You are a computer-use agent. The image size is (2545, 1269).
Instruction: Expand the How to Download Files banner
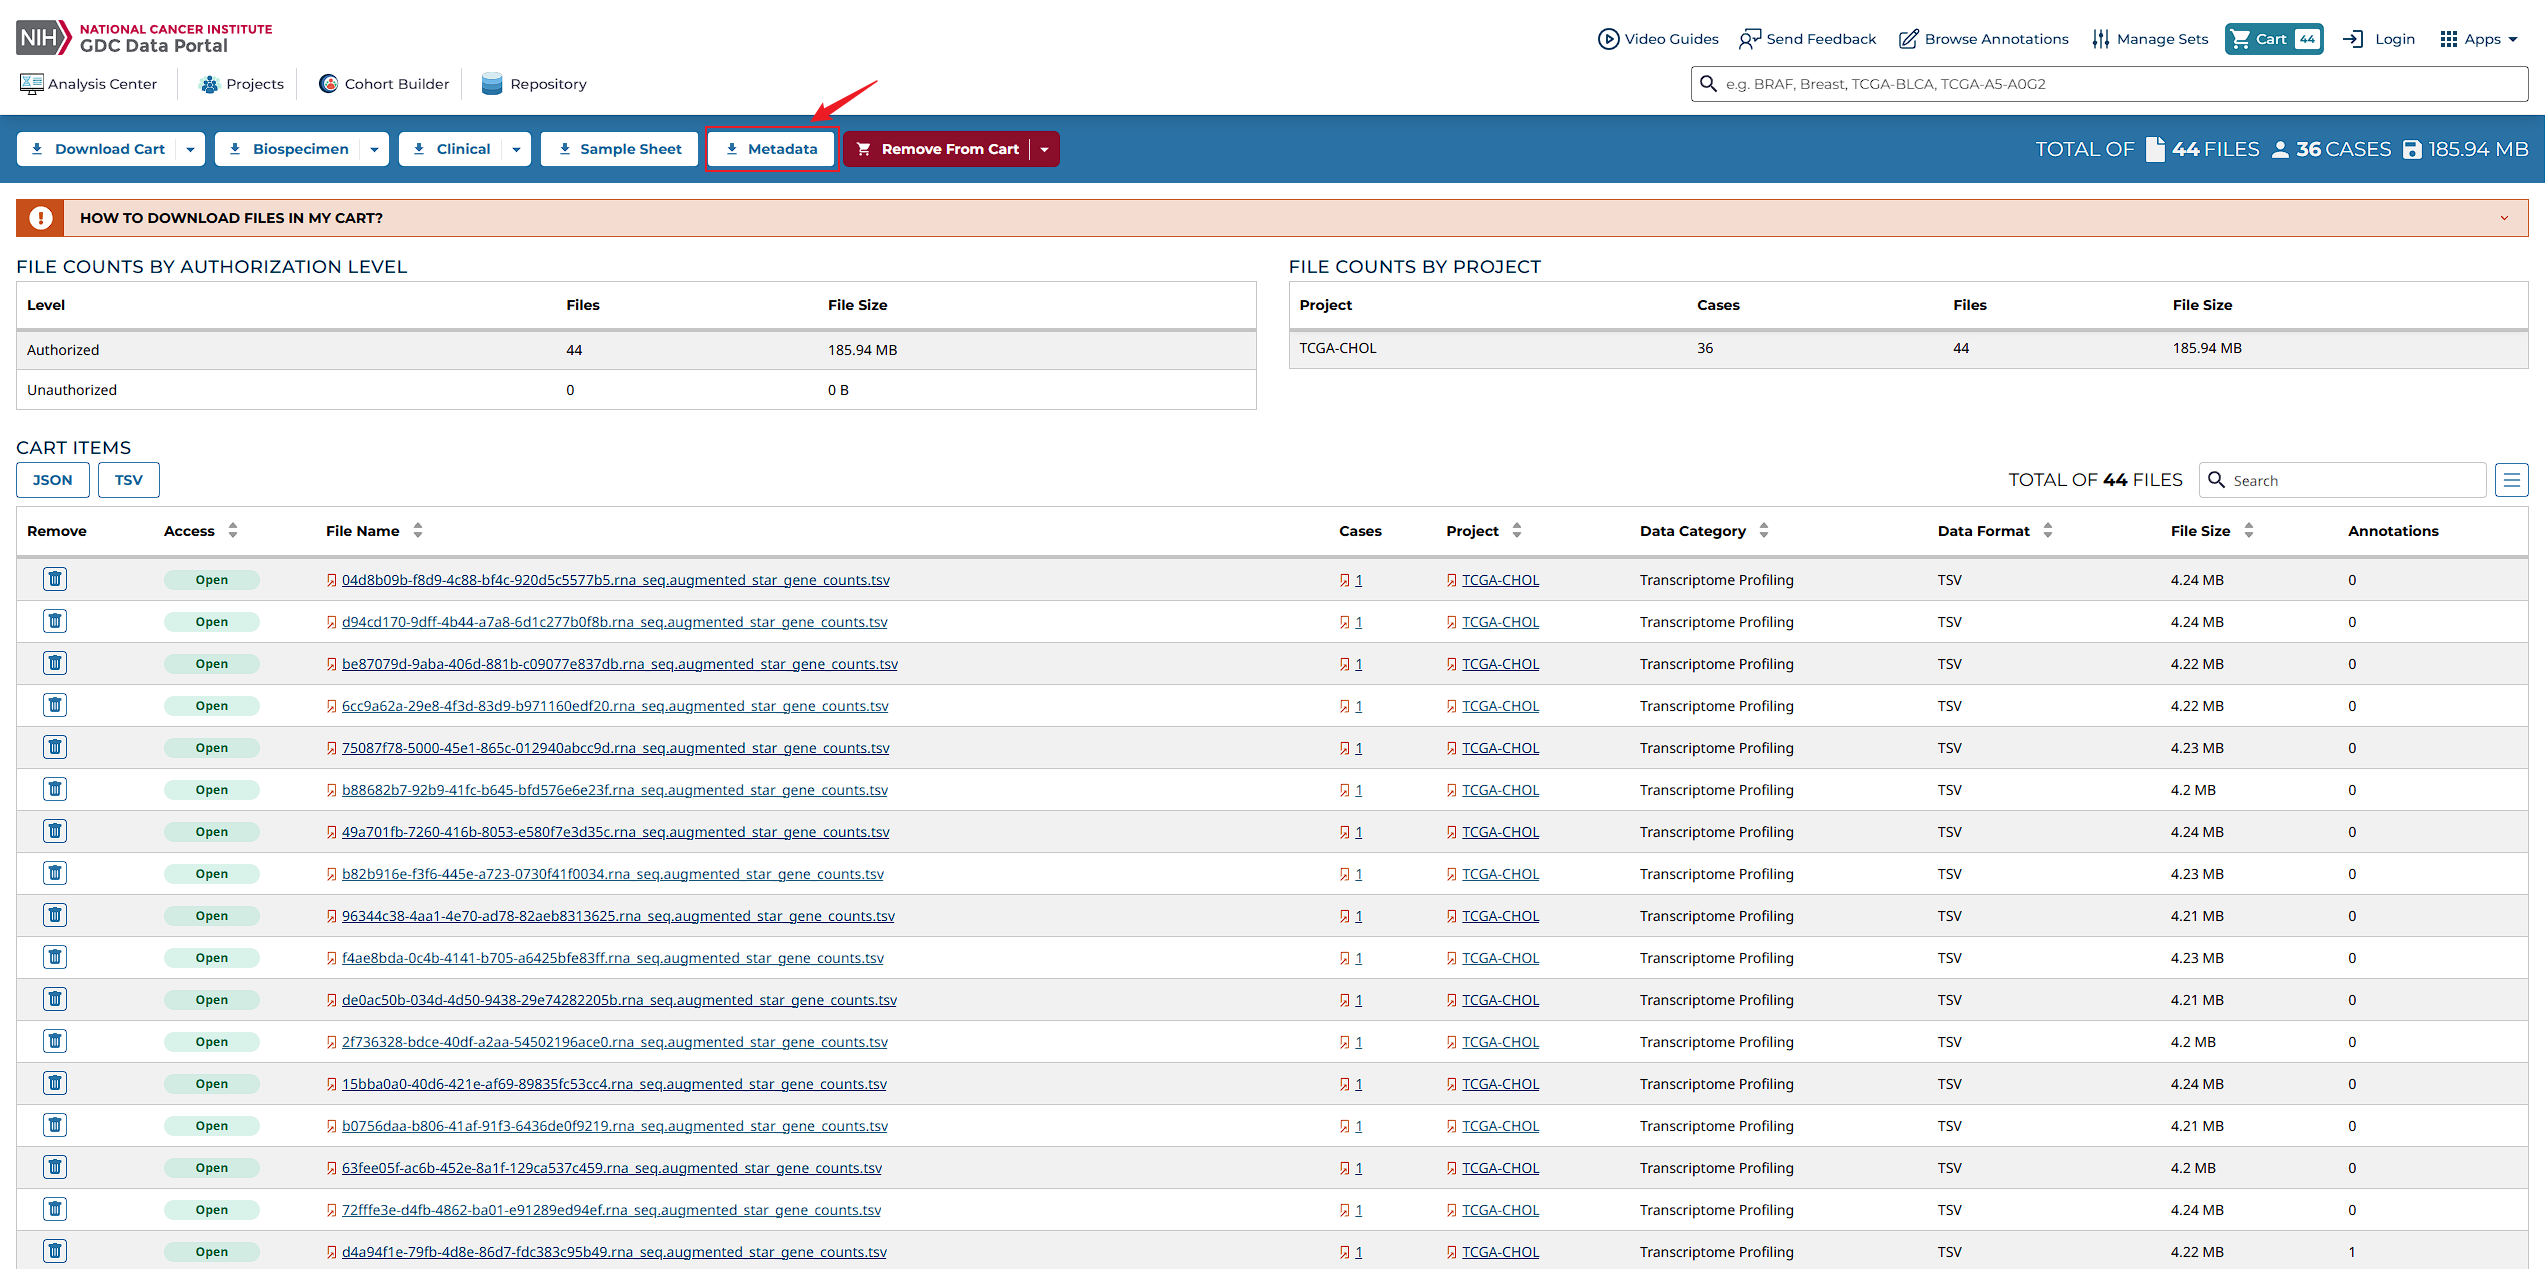pos(1272,218)
